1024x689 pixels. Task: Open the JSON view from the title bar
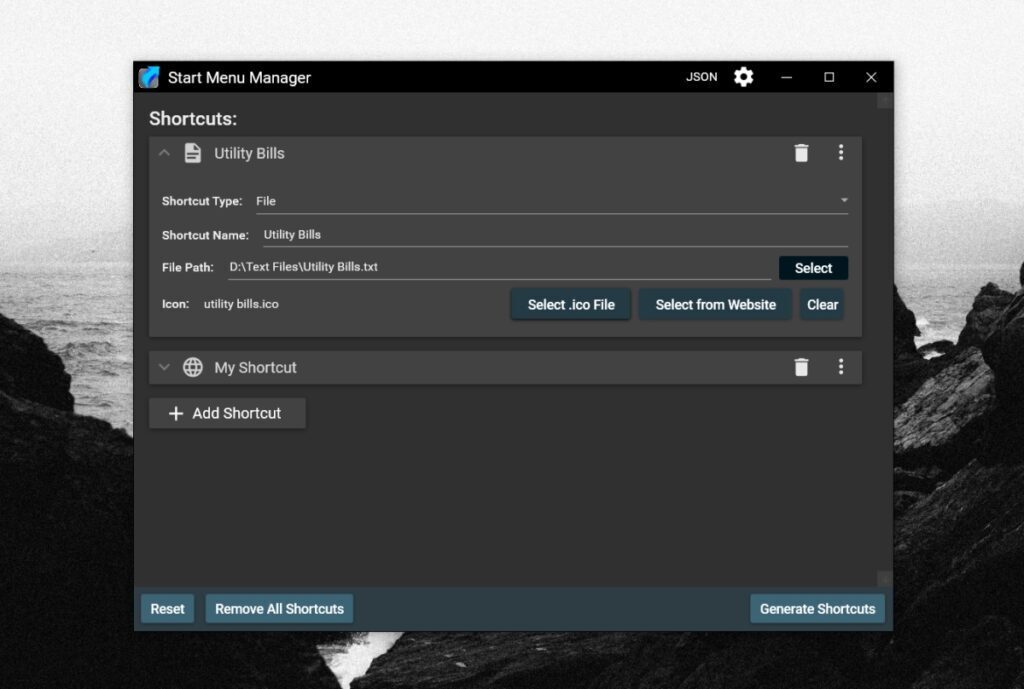pyautogui.click(x=701, y=76)
